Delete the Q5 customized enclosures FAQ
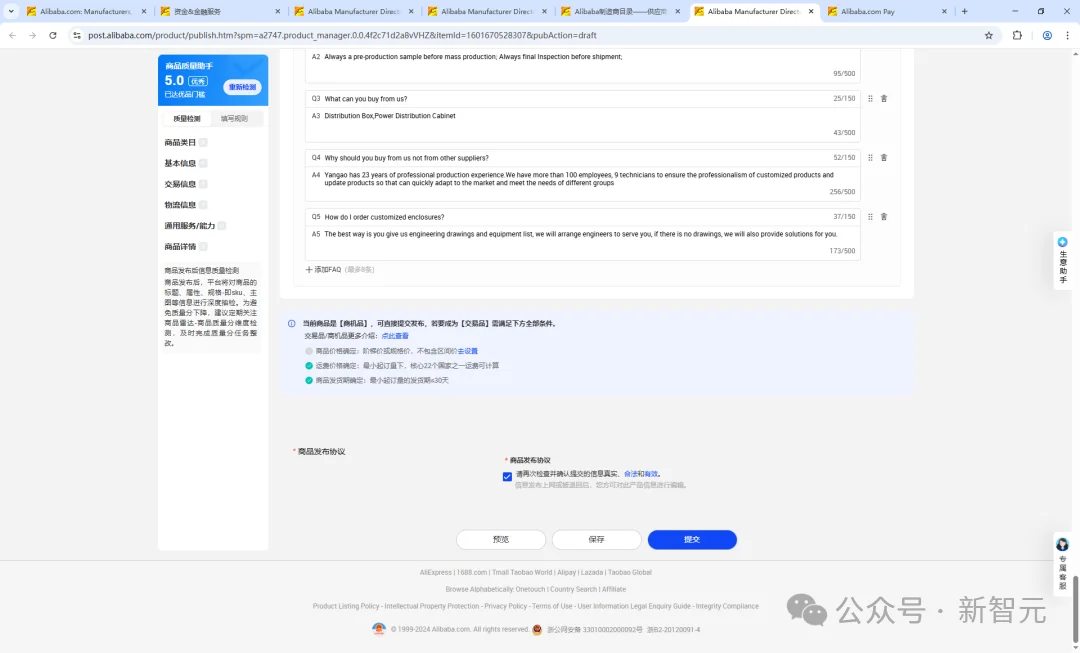 pos(884,217)
